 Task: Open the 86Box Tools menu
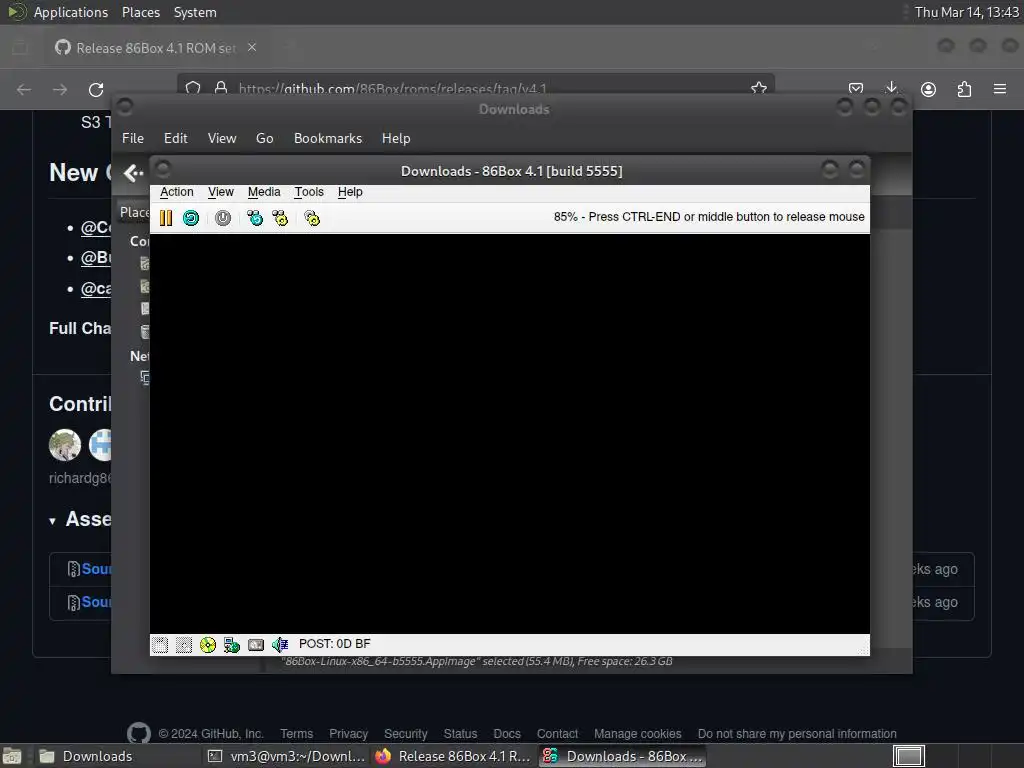[x=309, y=192]
